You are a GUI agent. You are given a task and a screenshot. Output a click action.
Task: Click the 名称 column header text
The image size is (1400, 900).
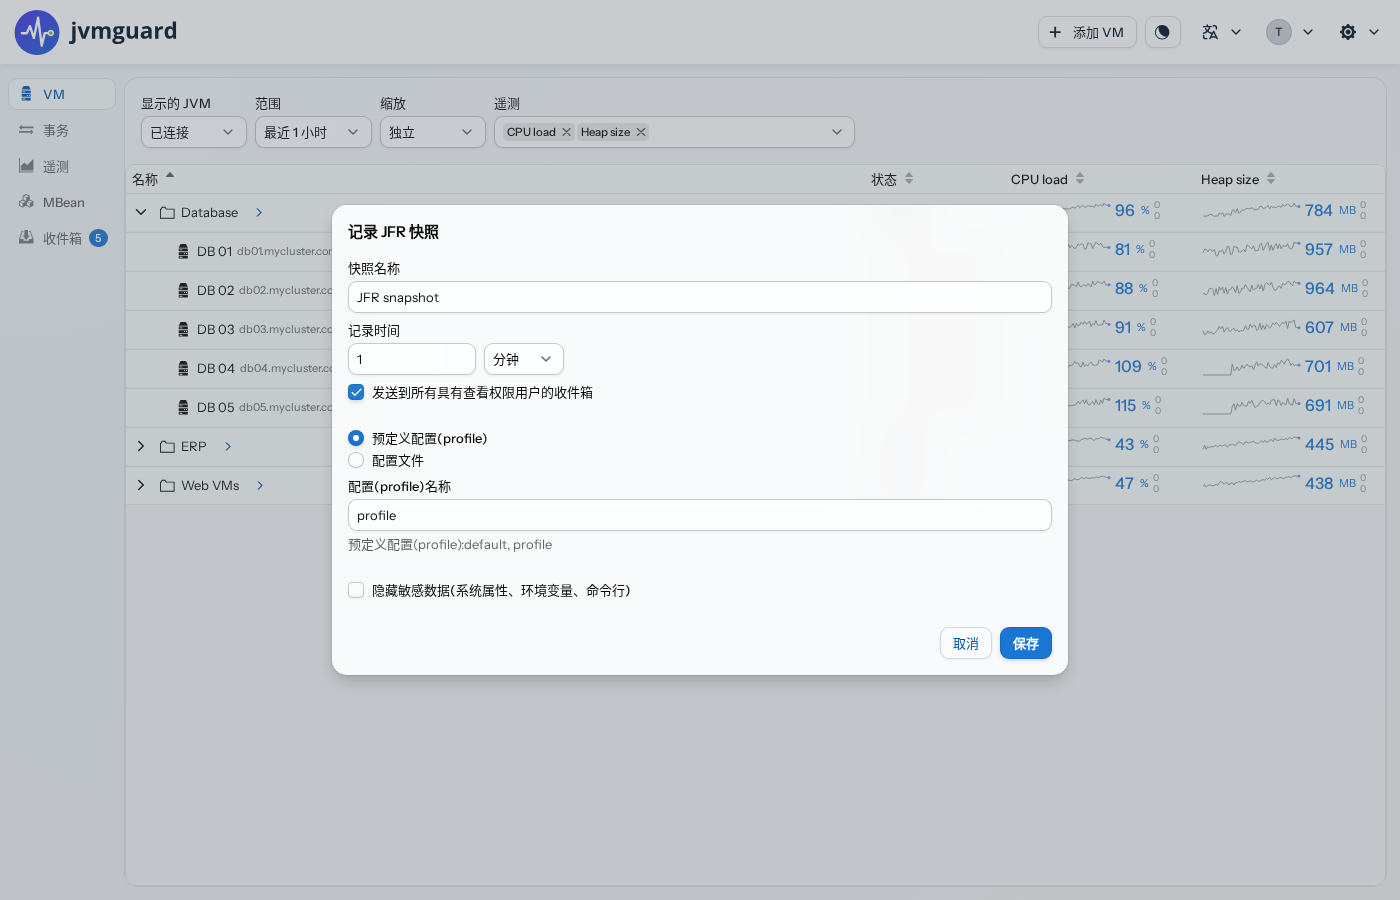145,179
